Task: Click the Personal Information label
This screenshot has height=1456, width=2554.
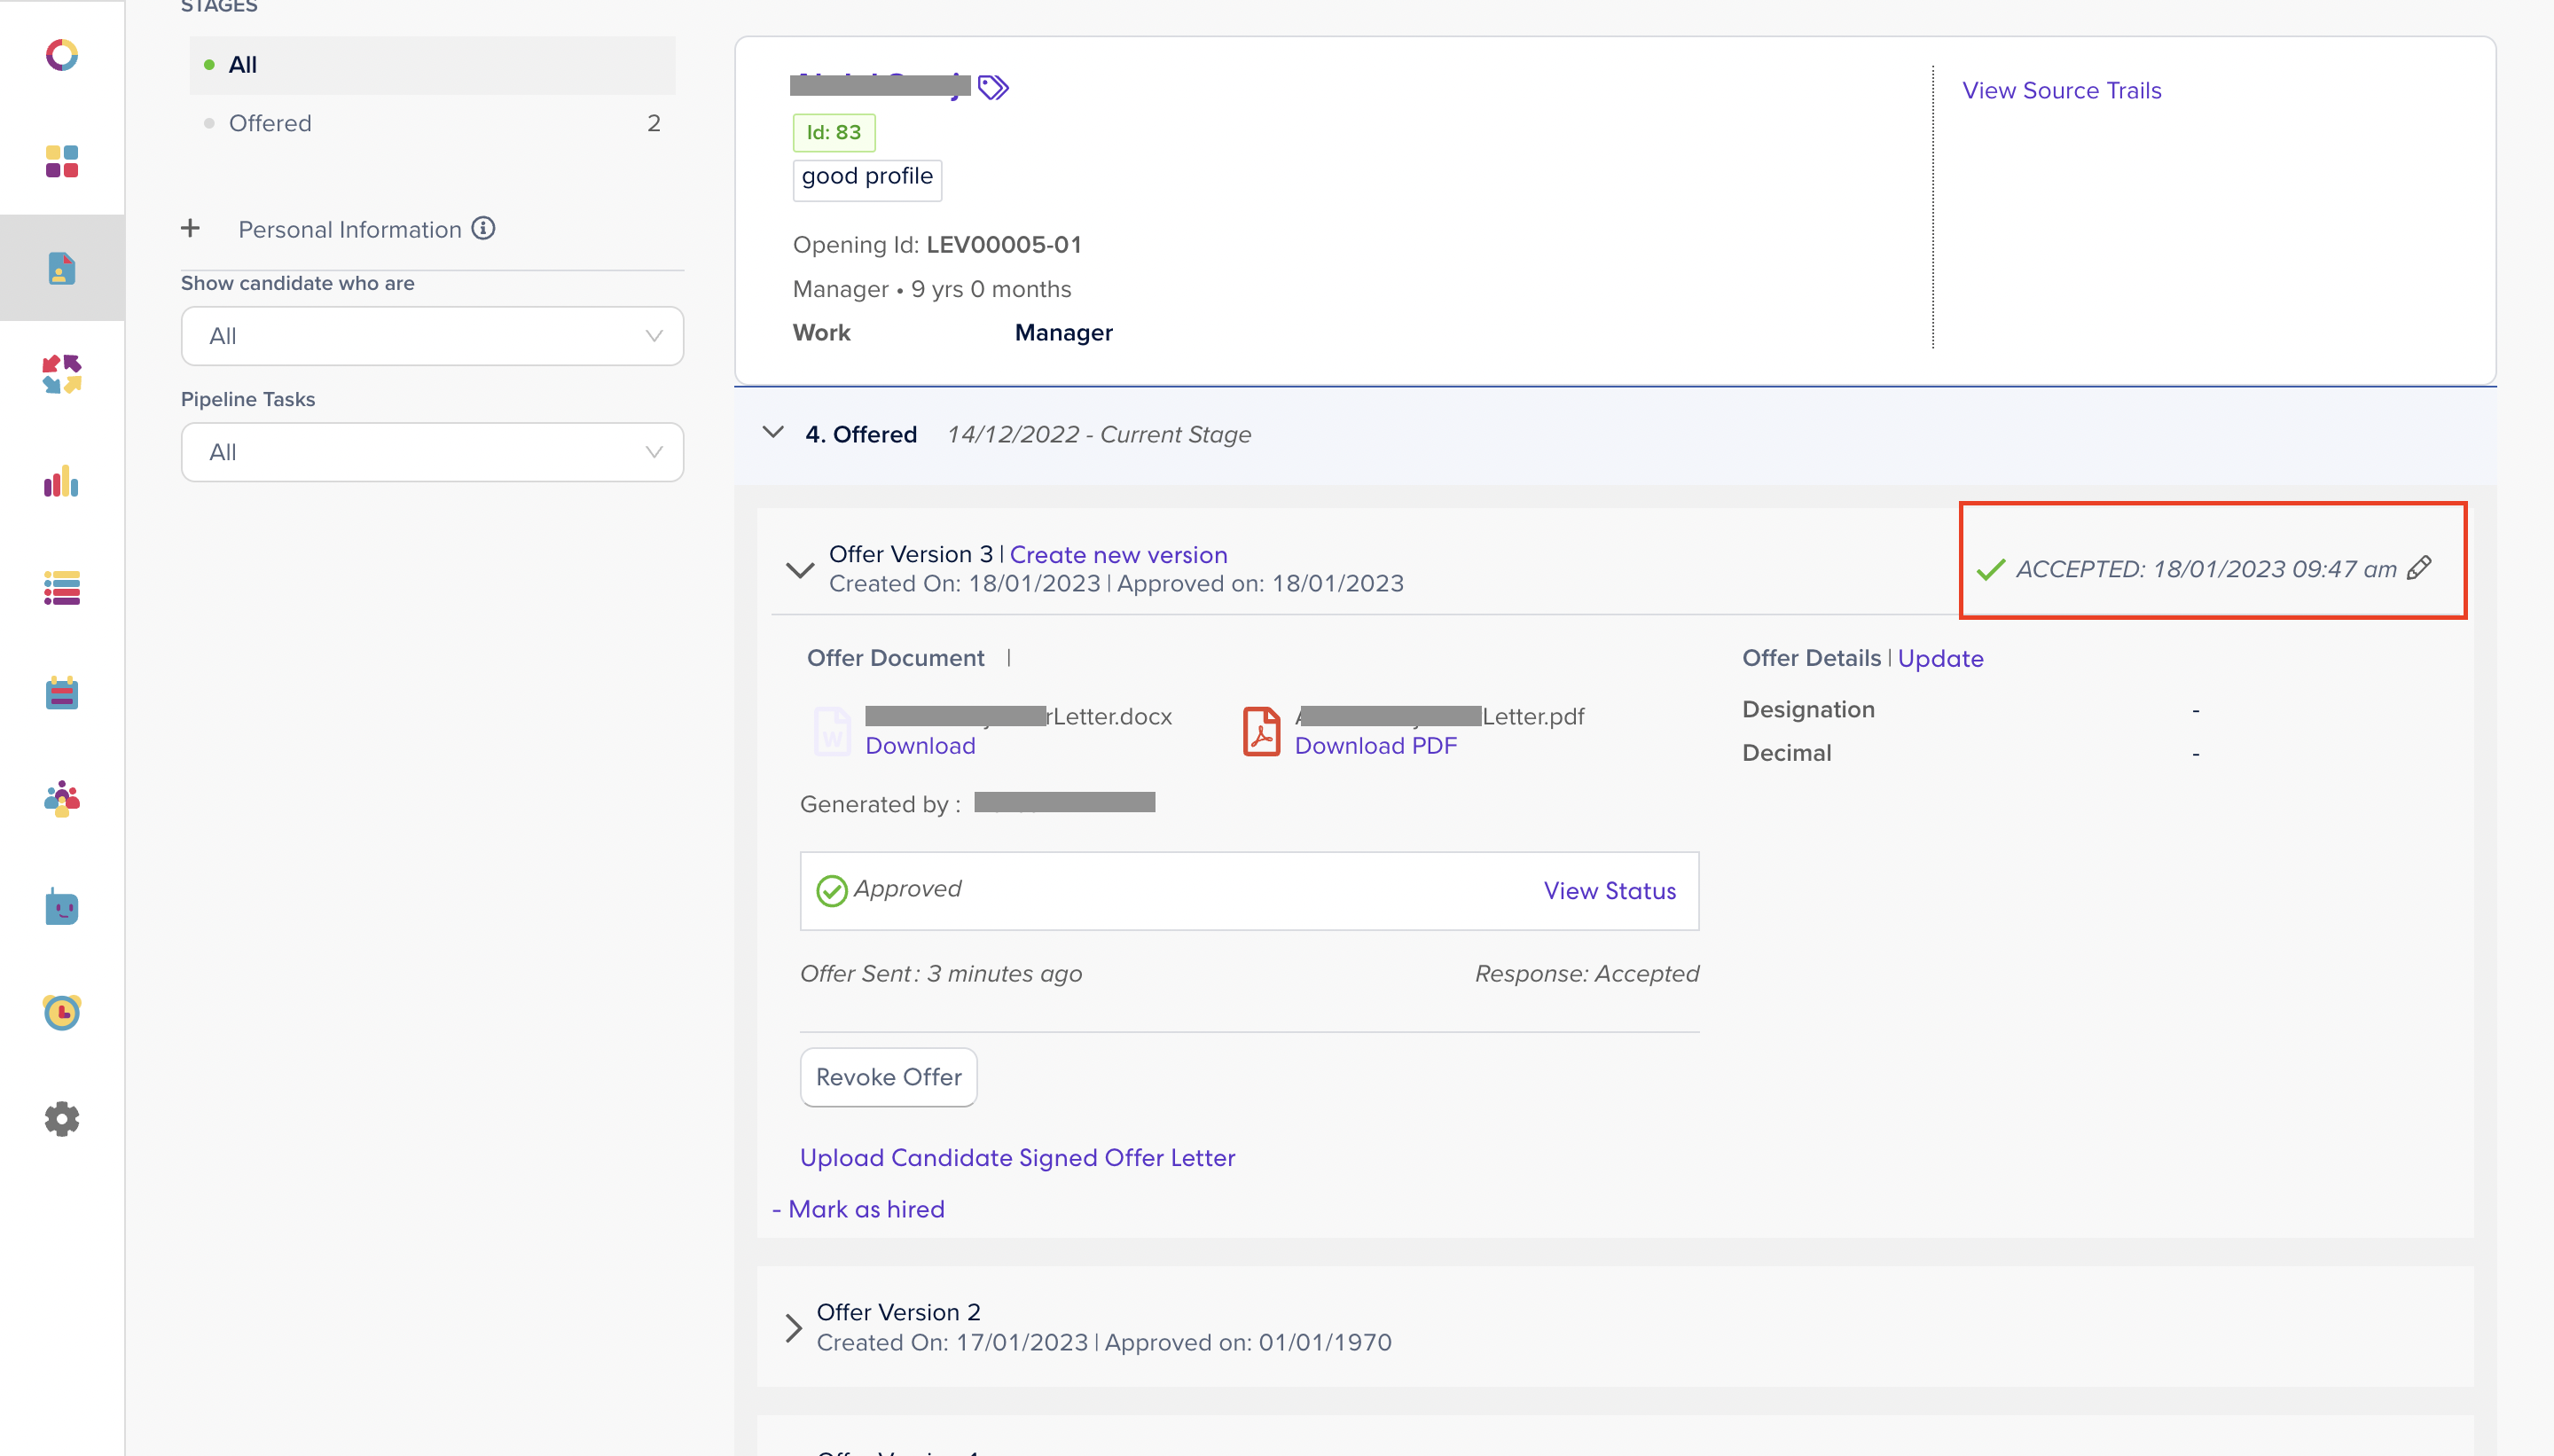Action: click(x=350, y=229)
